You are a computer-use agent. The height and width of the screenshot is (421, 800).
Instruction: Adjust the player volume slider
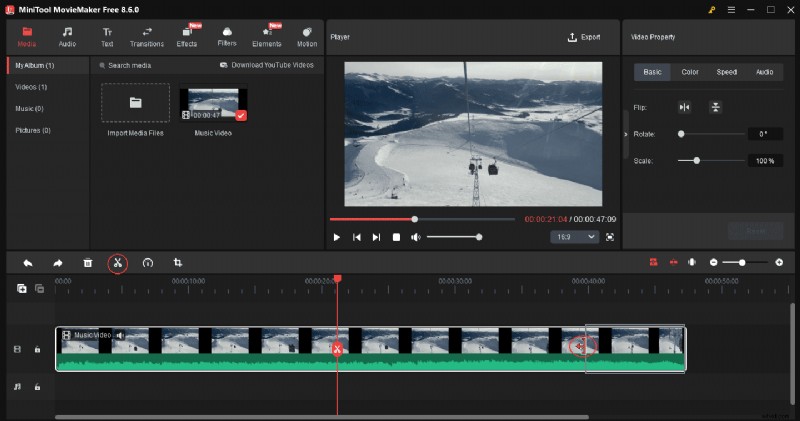click(x=454, y=237)
